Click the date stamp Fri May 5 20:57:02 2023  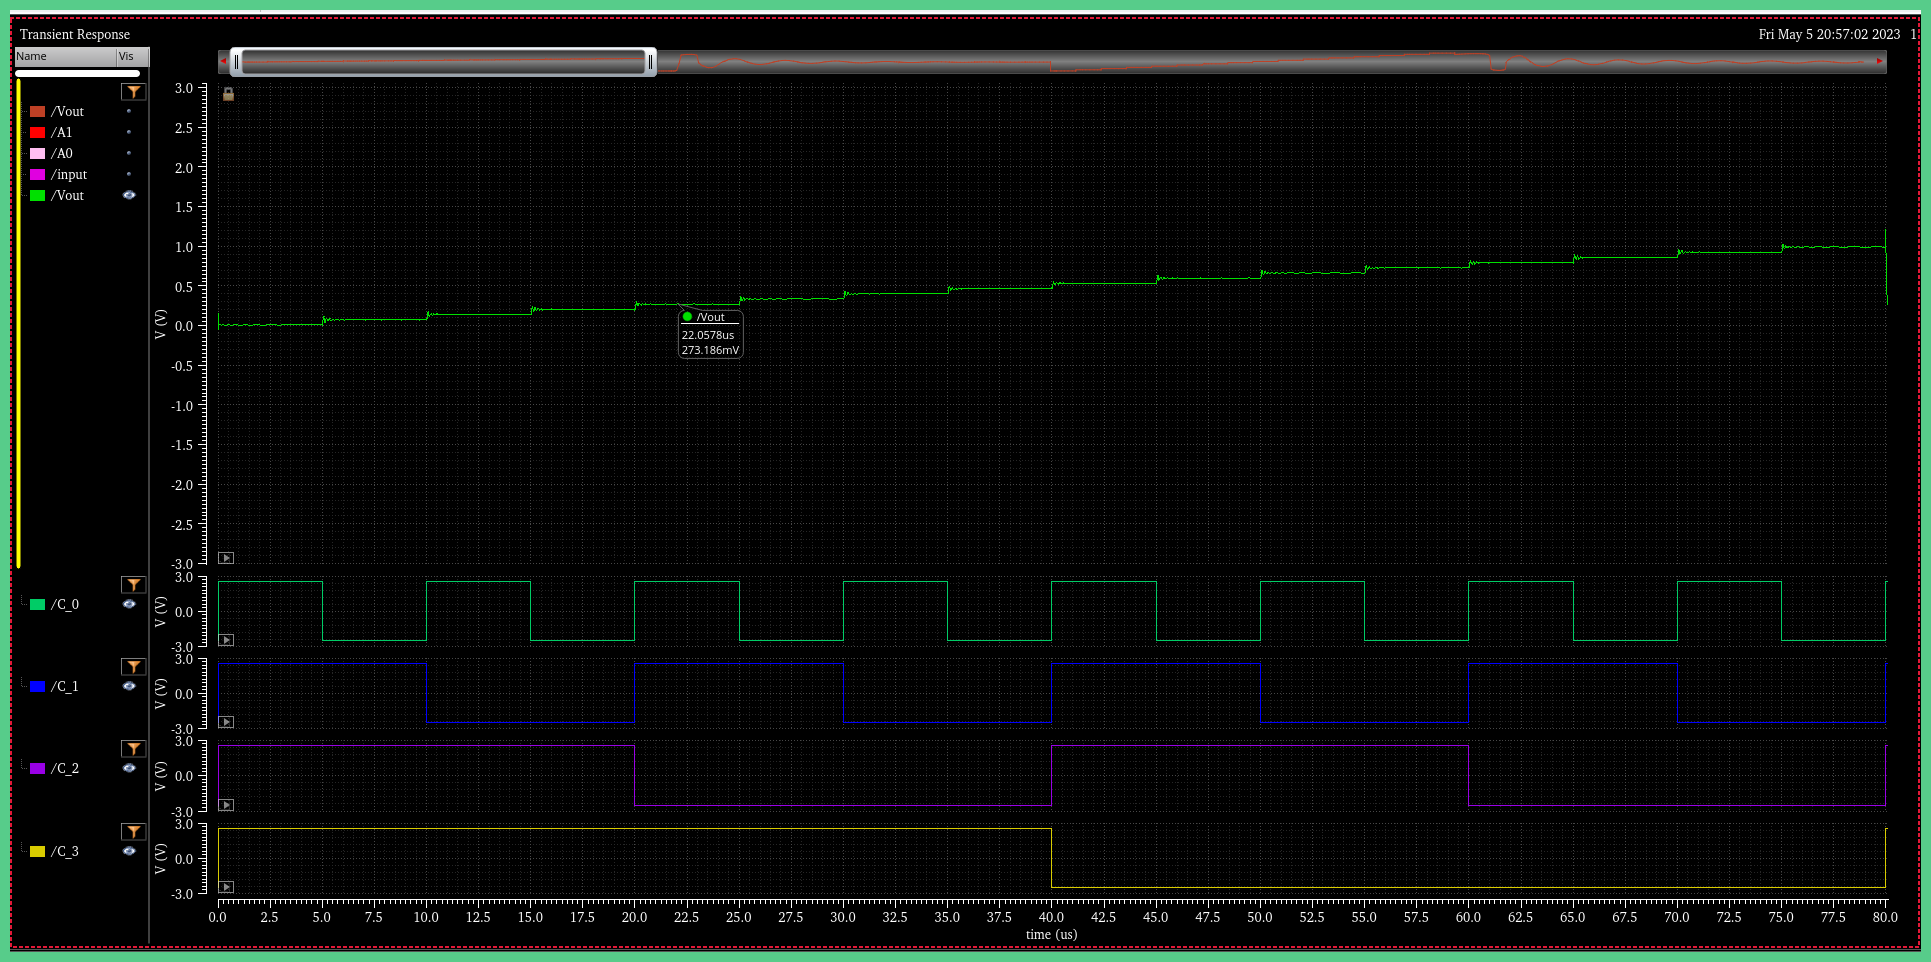coord(1829,34)
